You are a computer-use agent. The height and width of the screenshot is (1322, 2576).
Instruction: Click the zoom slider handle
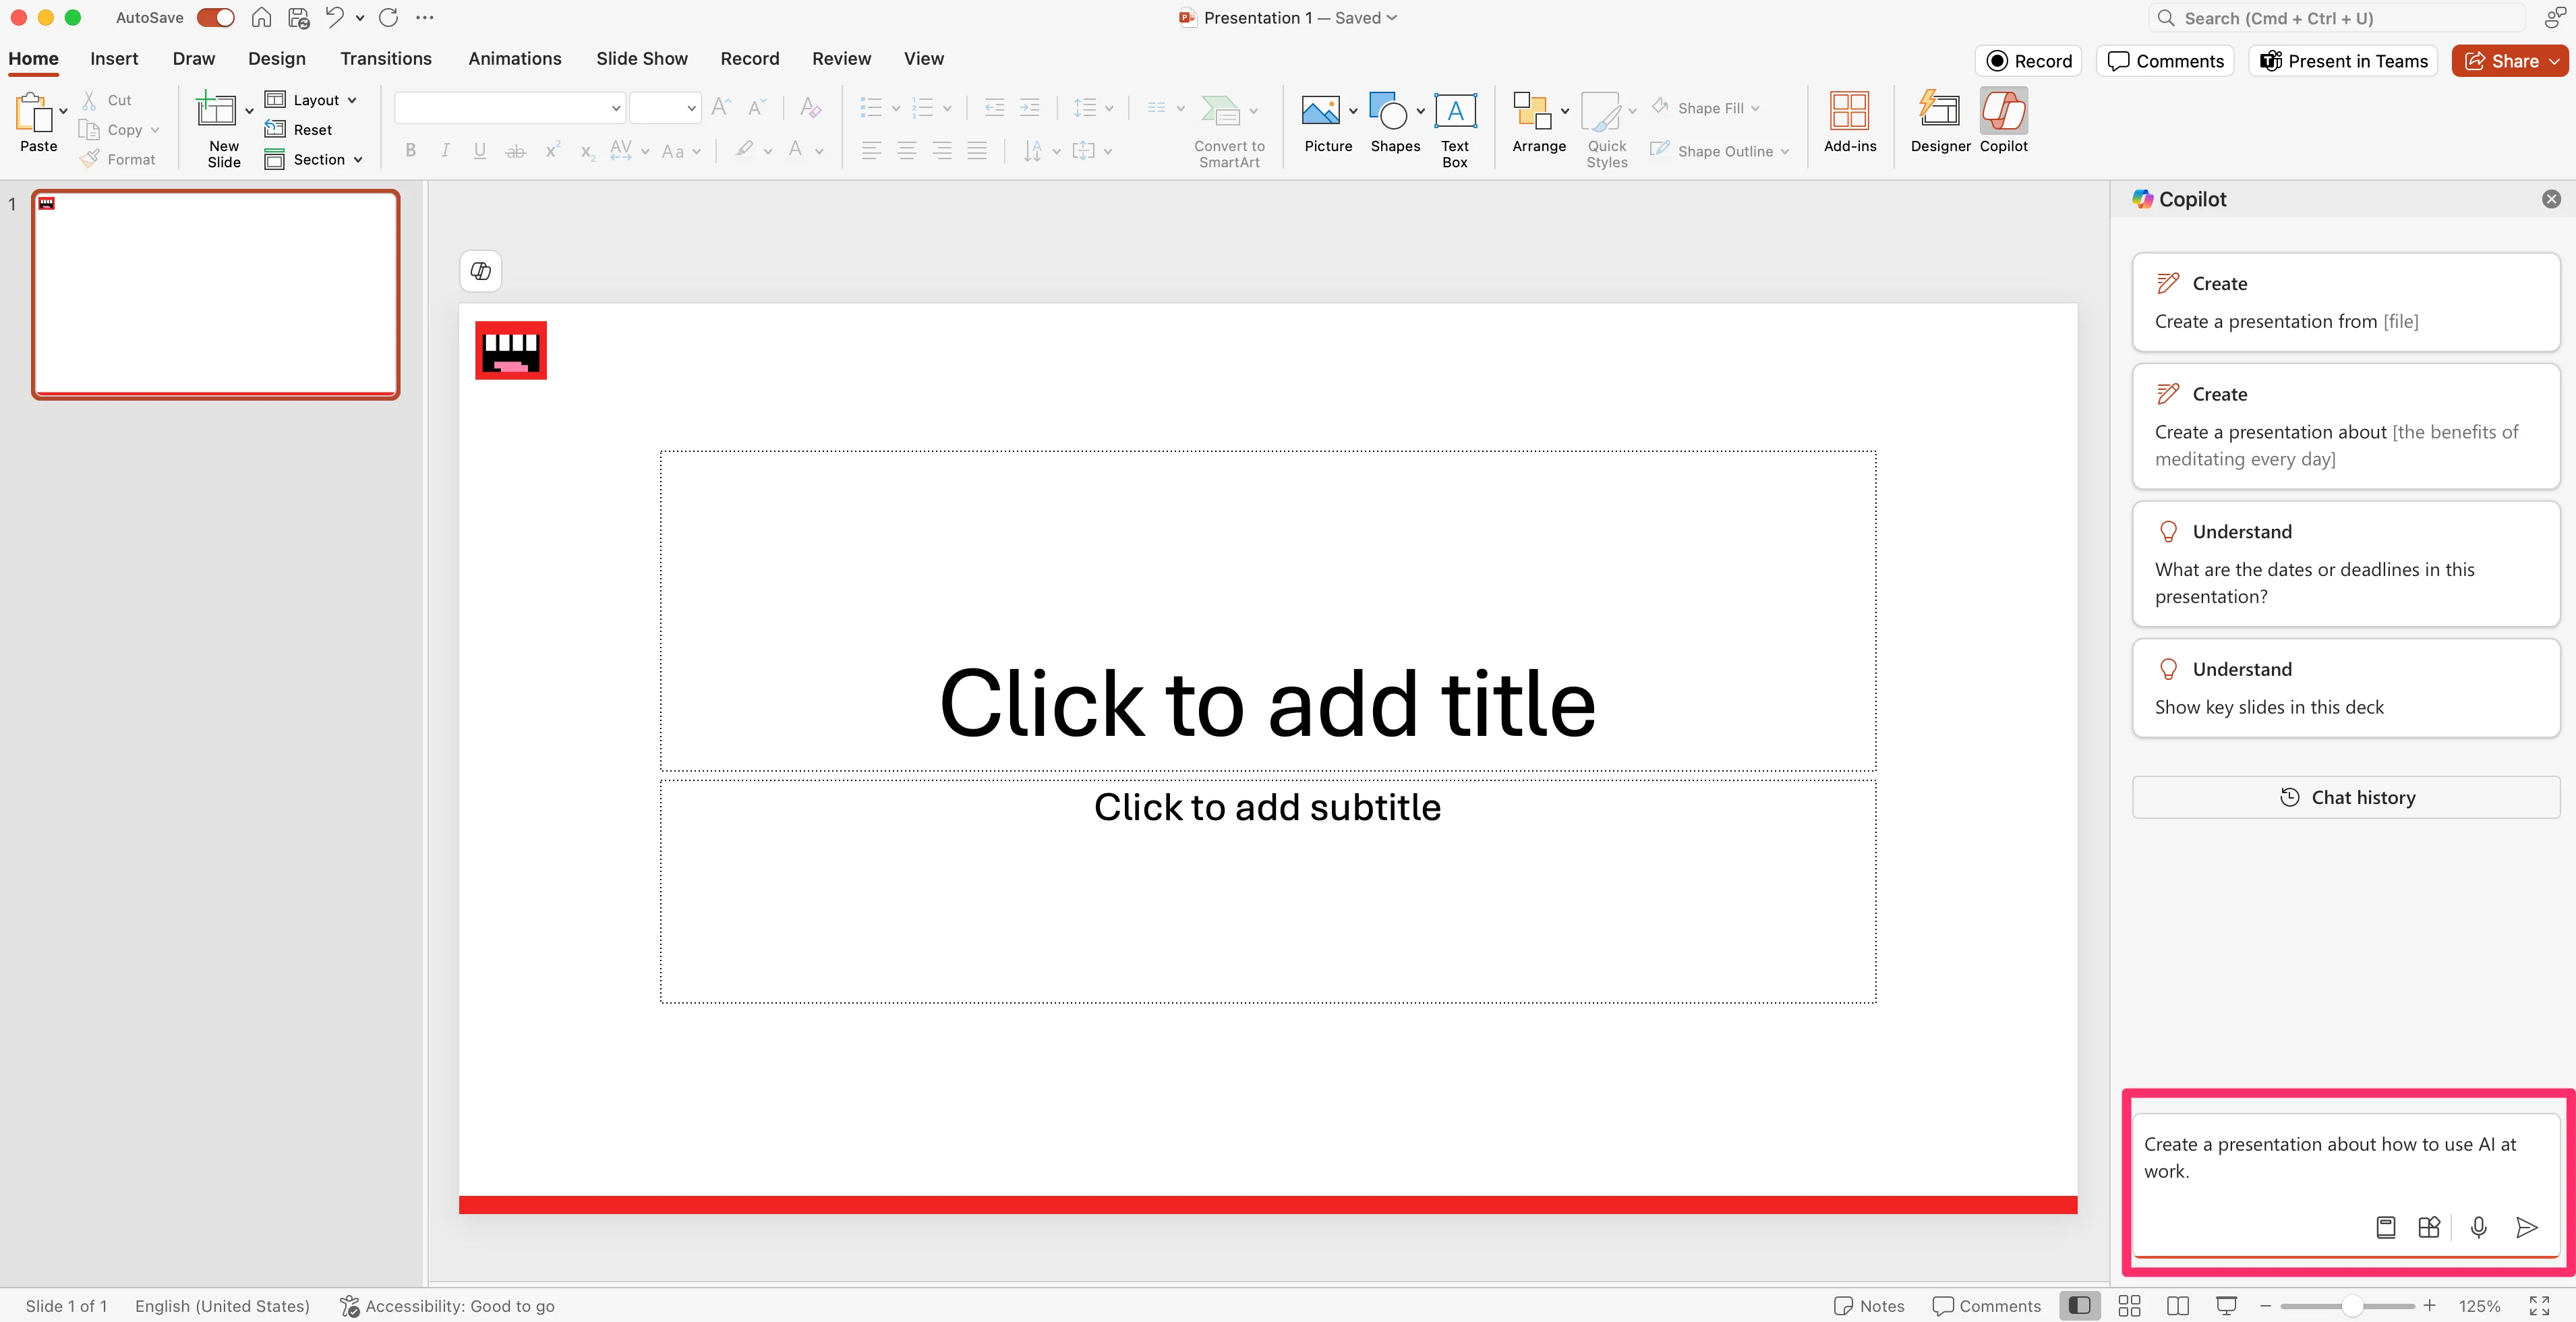[2352, 1305]
